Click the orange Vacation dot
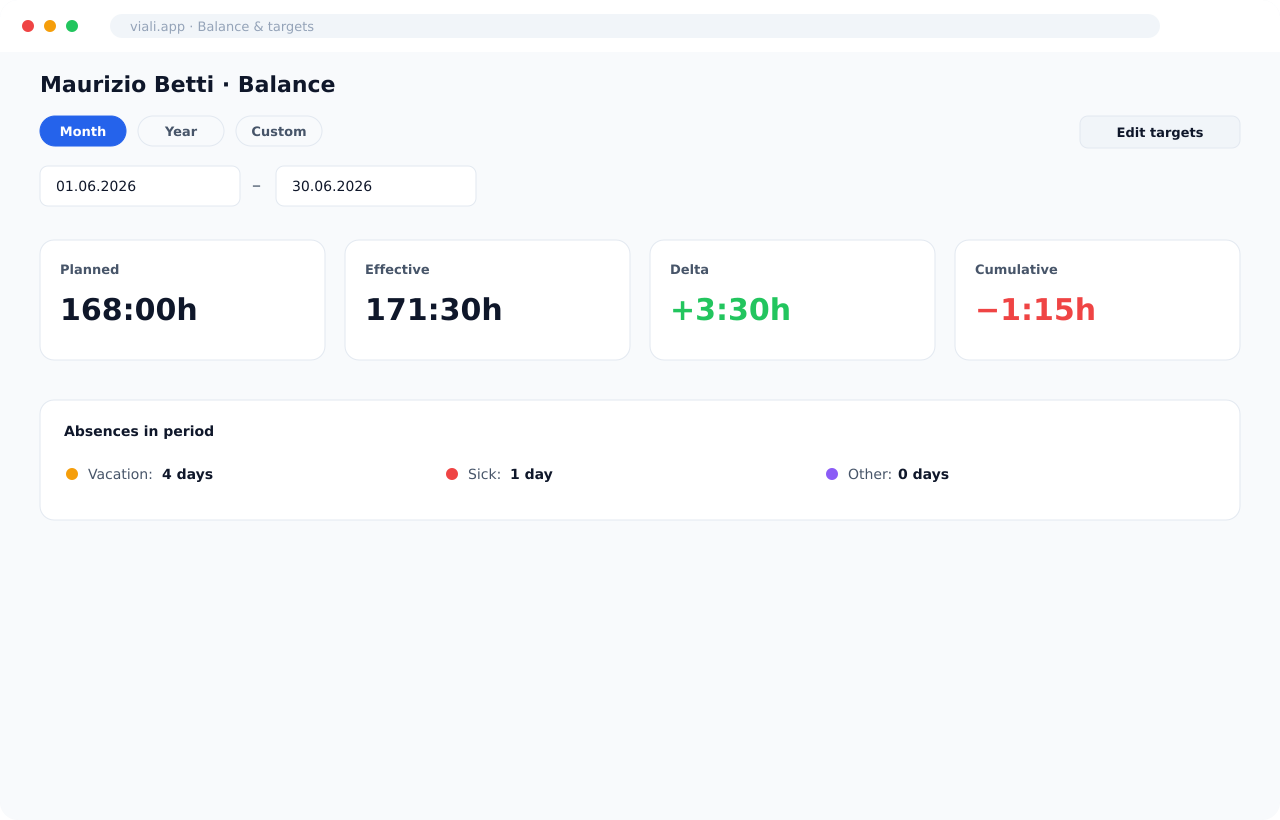Image resolution: width=1280 pixels, height=820 pixels. [72, 474]
